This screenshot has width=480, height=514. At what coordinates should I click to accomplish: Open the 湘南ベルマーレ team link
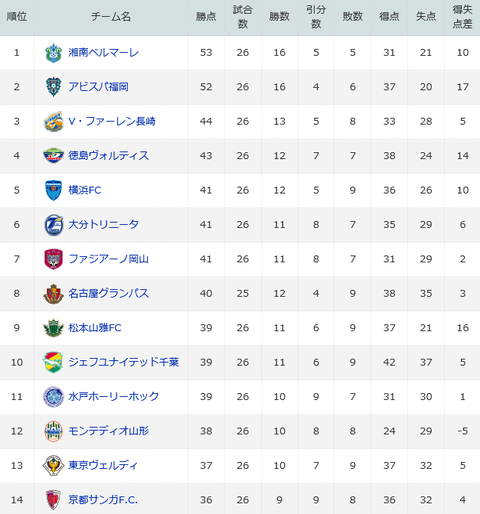point(104,53)
